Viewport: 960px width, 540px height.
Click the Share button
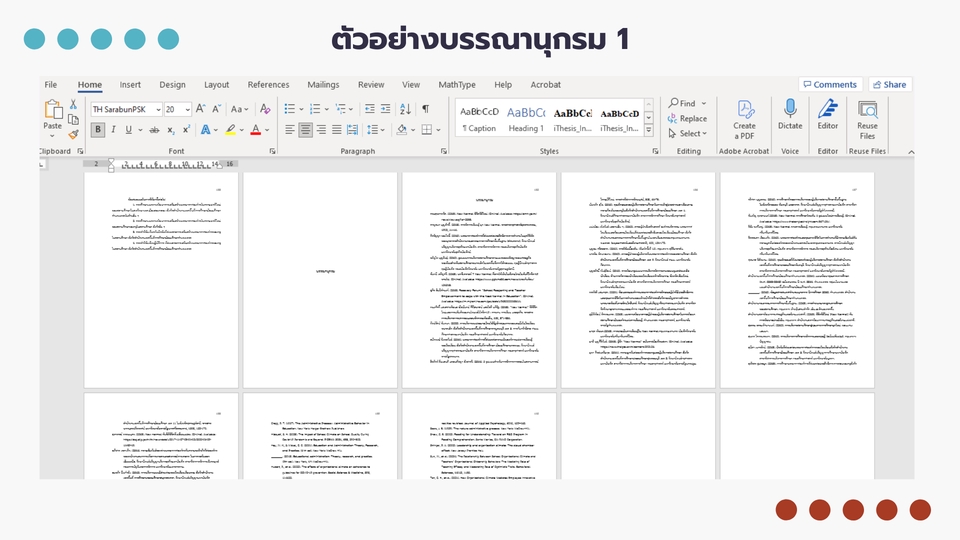[x=889, y=85]
